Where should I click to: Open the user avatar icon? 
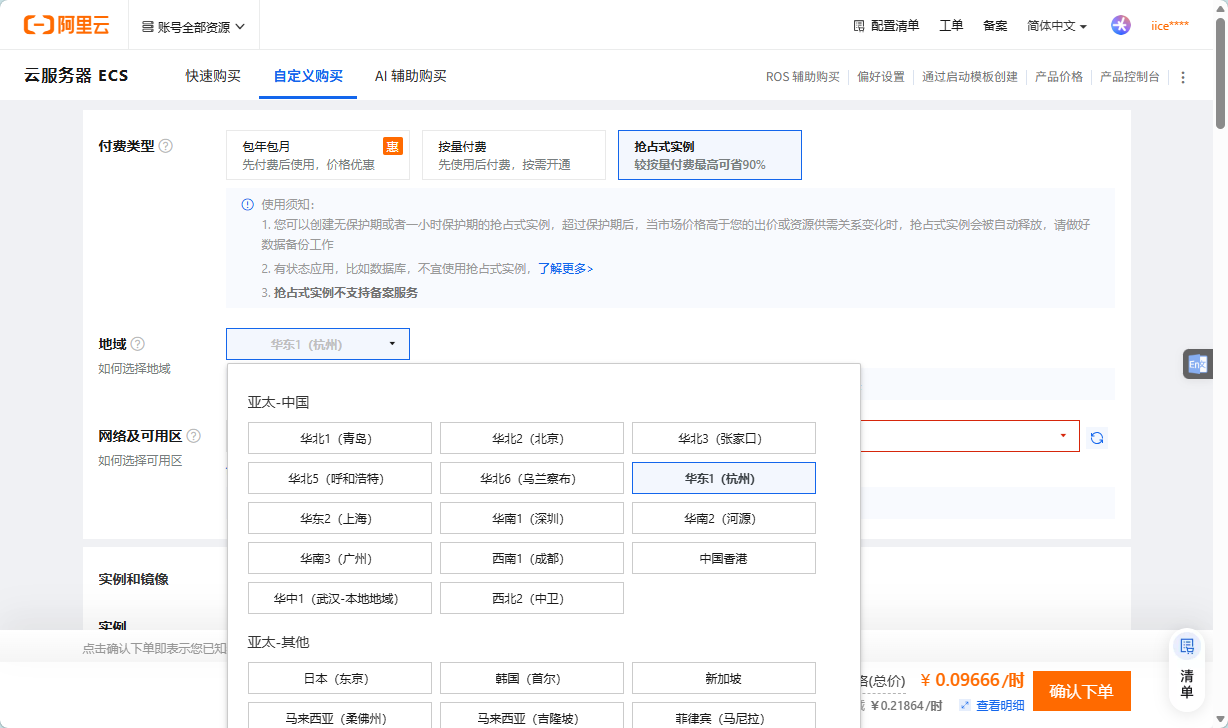coord(1121,25)
